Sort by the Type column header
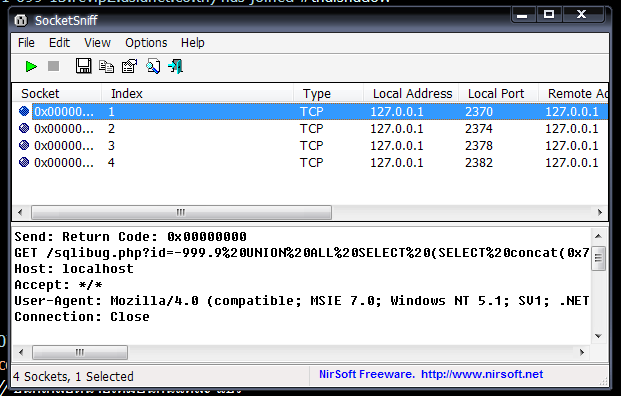The width and height of the screenshot is (621, 396). tap(328, 93)
